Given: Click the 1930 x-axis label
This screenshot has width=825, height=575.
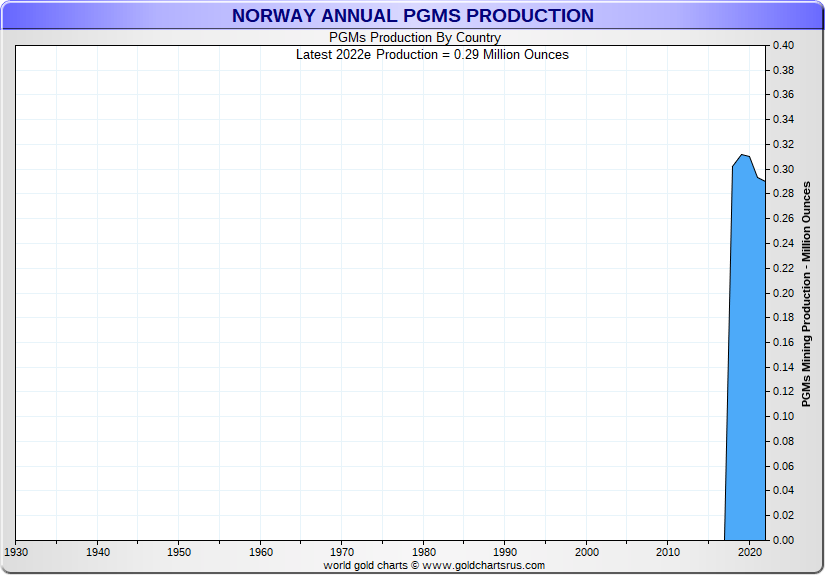Looking at the screenshot, I should [16, 552].
